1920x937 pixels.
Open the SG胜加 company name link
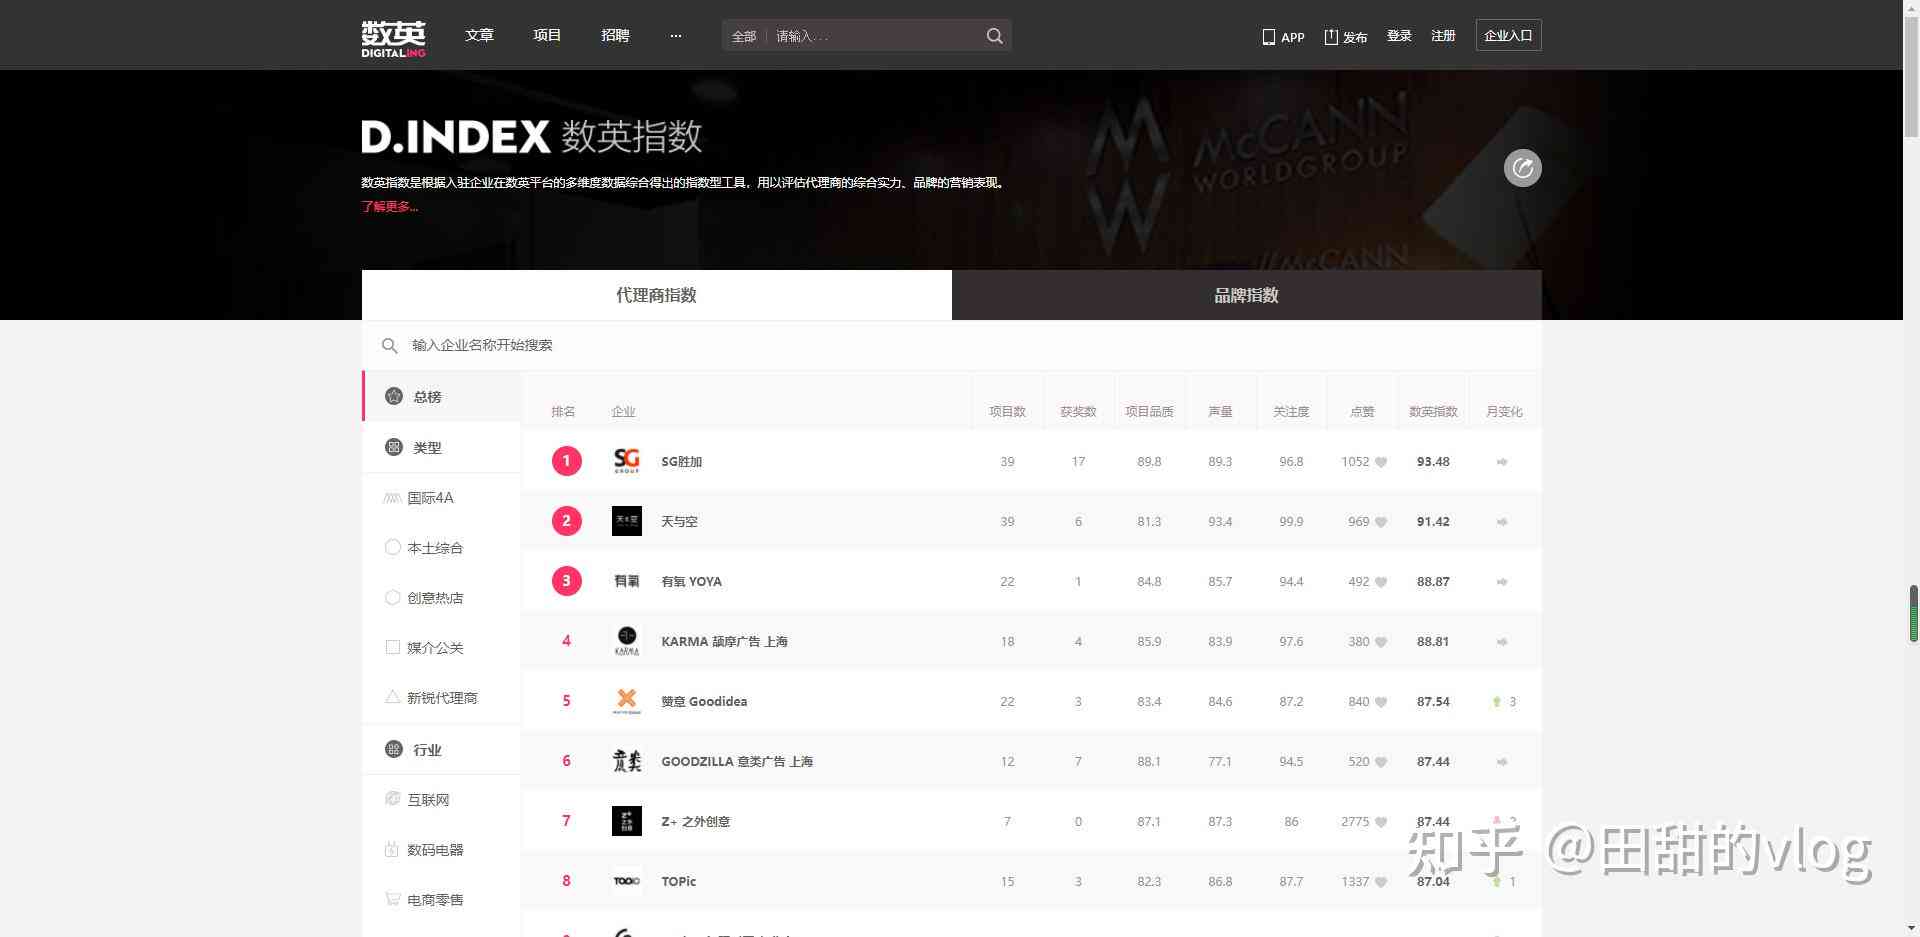tap(682, 461)
